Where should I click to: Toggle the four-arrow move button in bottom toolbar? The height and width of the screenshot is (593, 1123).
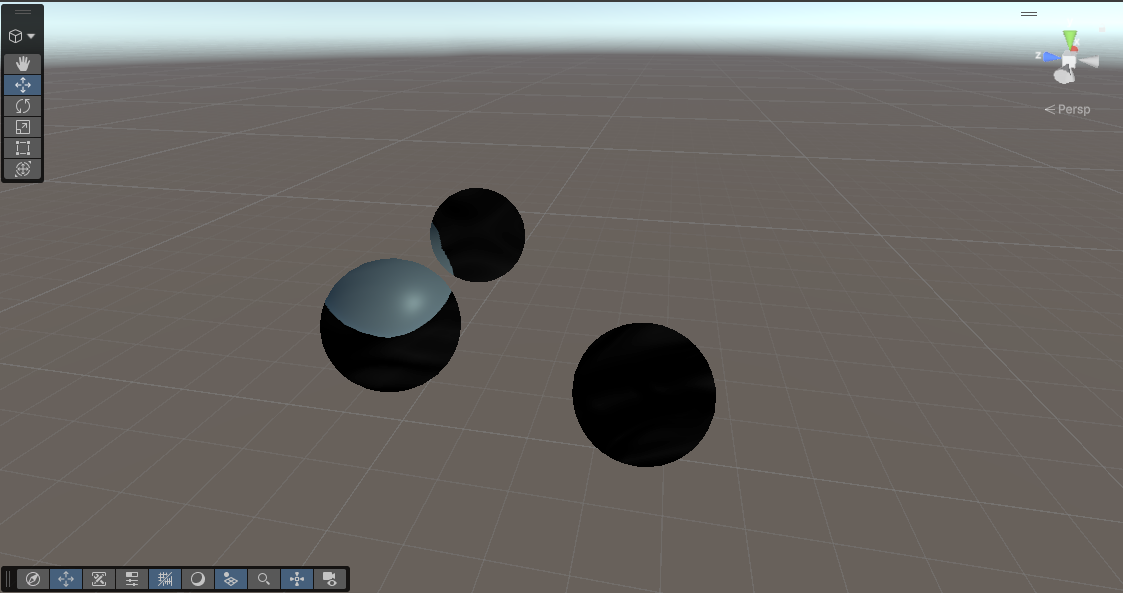(66, 579)
